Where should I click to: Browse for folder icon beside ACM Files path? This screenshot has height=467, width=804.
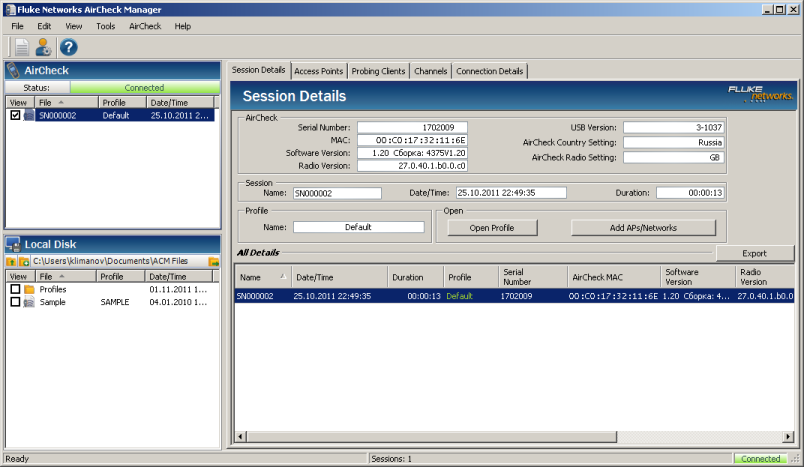(214, 261)
